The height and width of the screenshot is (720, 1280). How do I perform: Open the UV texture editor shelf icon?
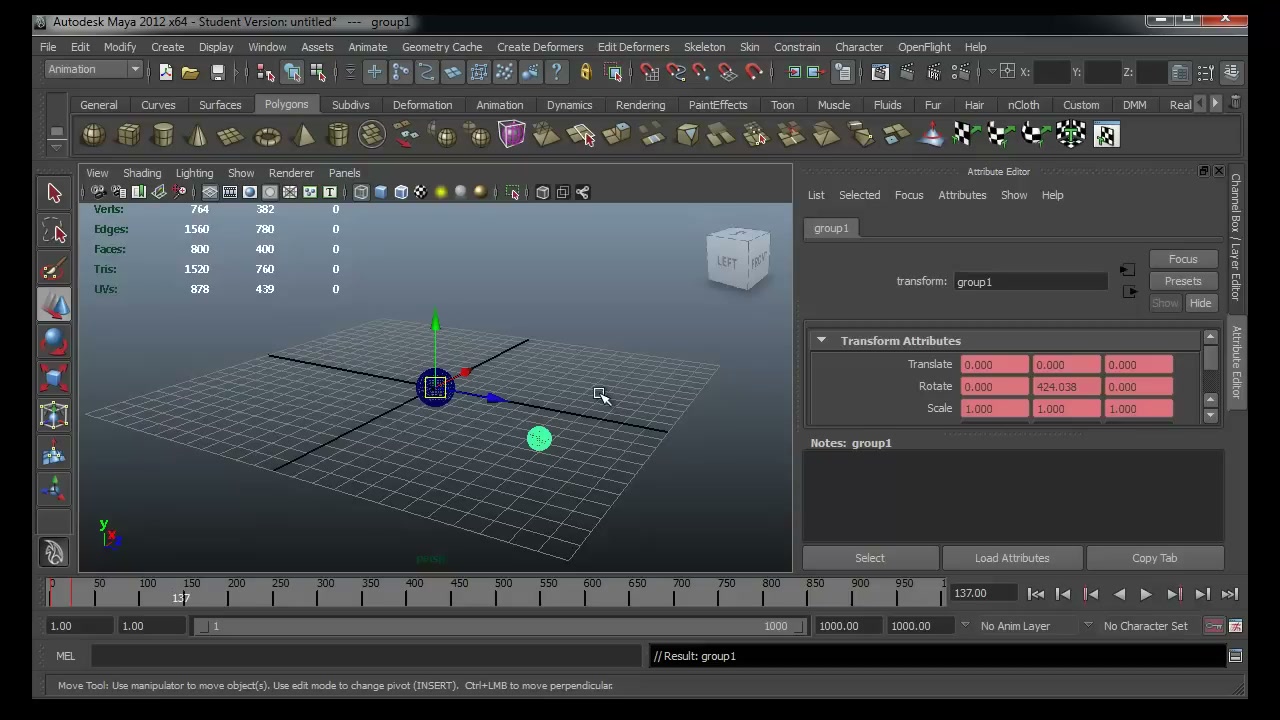[1105, 135]
